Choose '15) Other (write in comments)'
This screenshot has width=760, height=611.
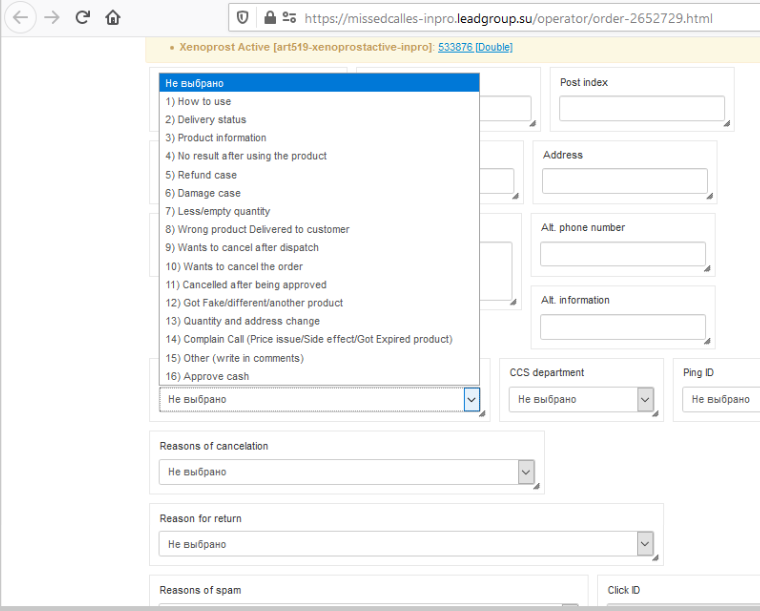[x=319, y=358]
